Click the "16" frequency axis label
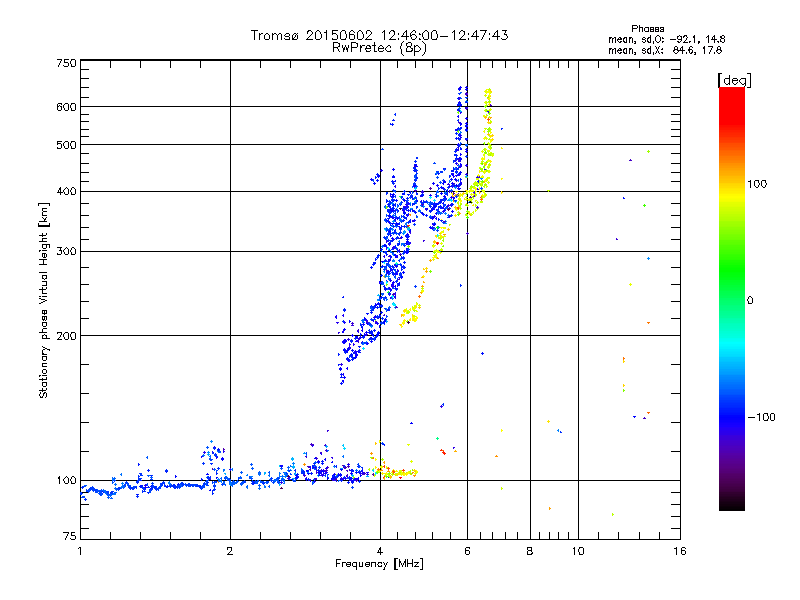This screenshot has height=600, width=800. point(680,551)
